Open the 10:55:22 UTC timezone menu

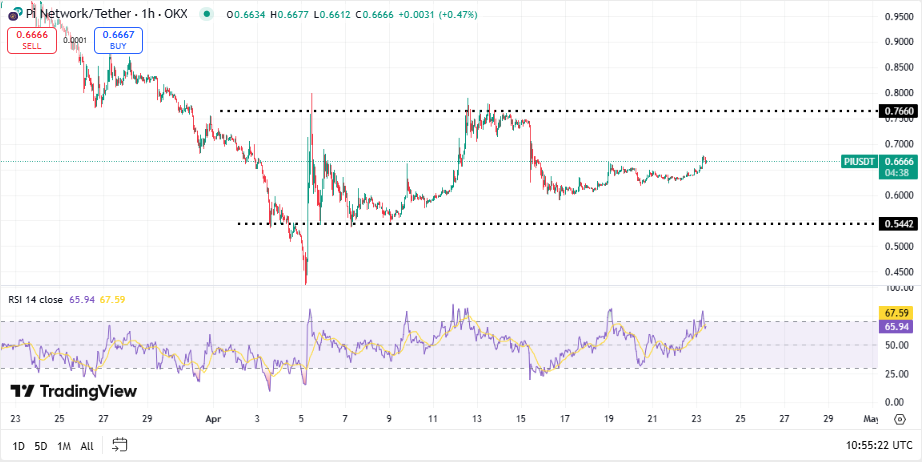(880, 446)
